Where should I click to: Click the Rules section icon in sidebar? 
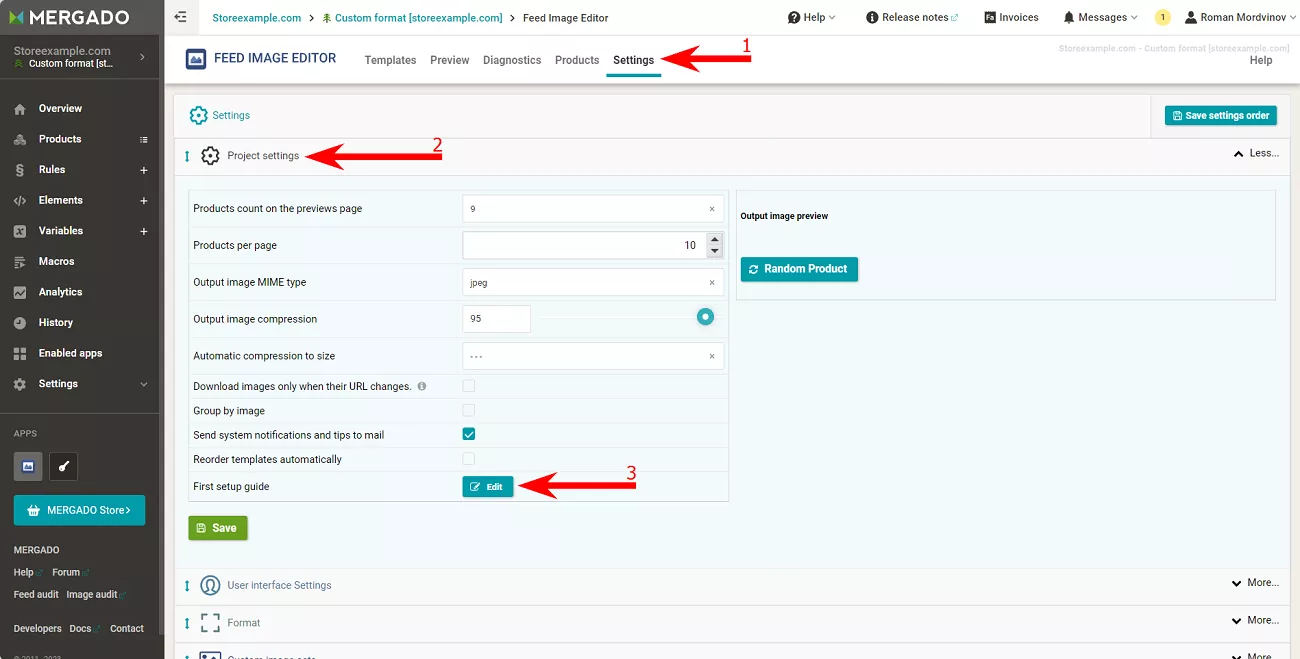pyautogui.click(x=20, y=170)
